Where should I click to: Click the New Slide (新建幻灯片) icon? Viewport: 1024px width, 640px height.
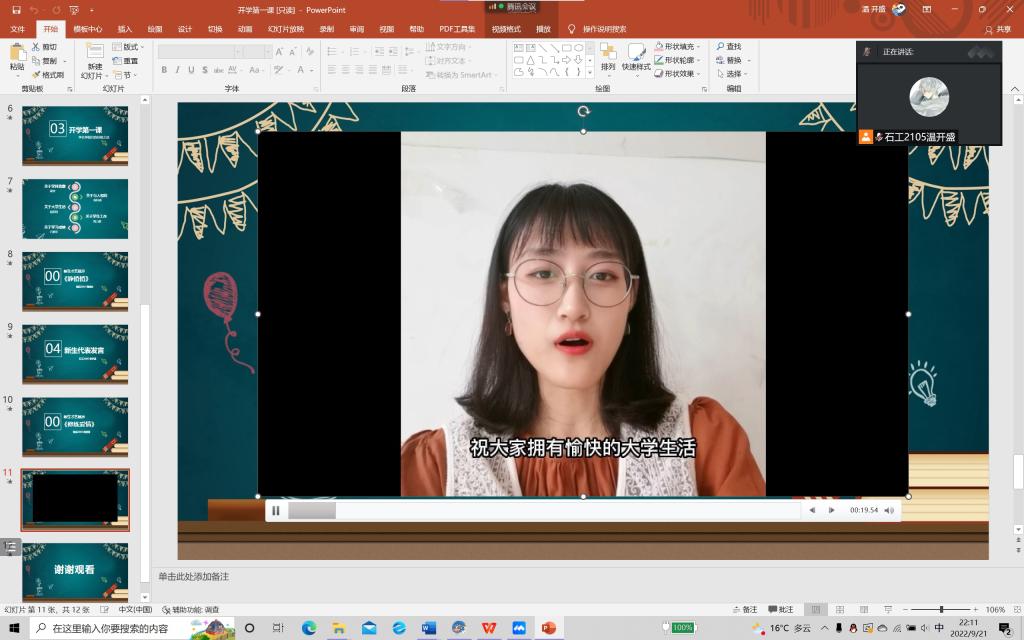[x=93, y=57]
